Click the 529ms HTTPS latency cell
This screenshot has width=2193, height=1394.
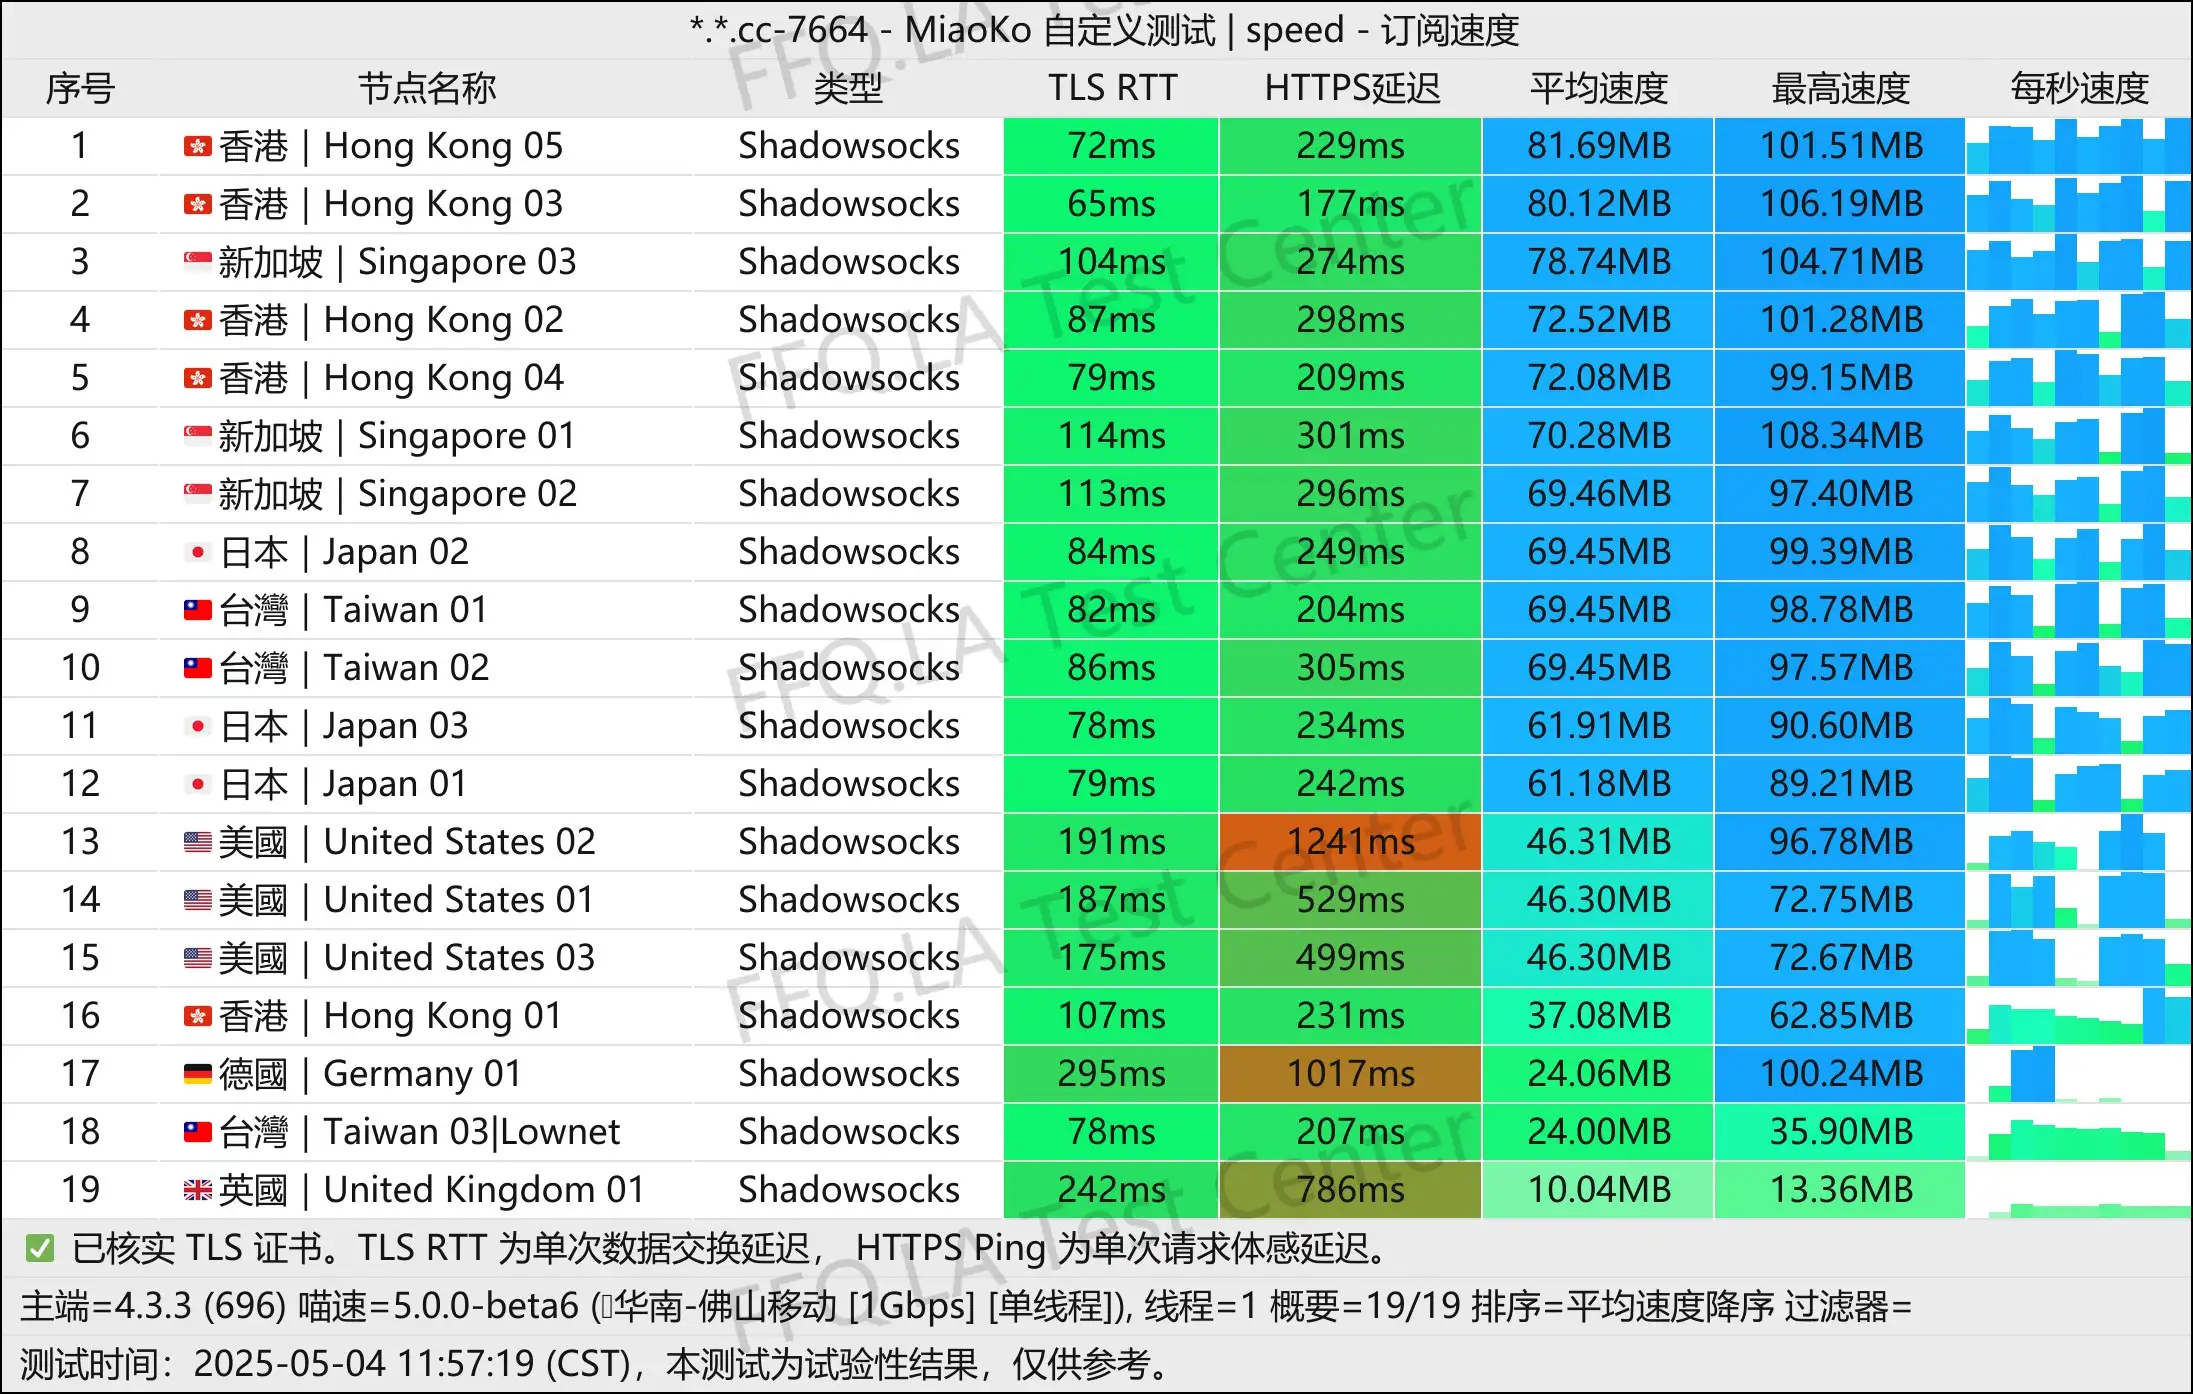point(1351,900)
